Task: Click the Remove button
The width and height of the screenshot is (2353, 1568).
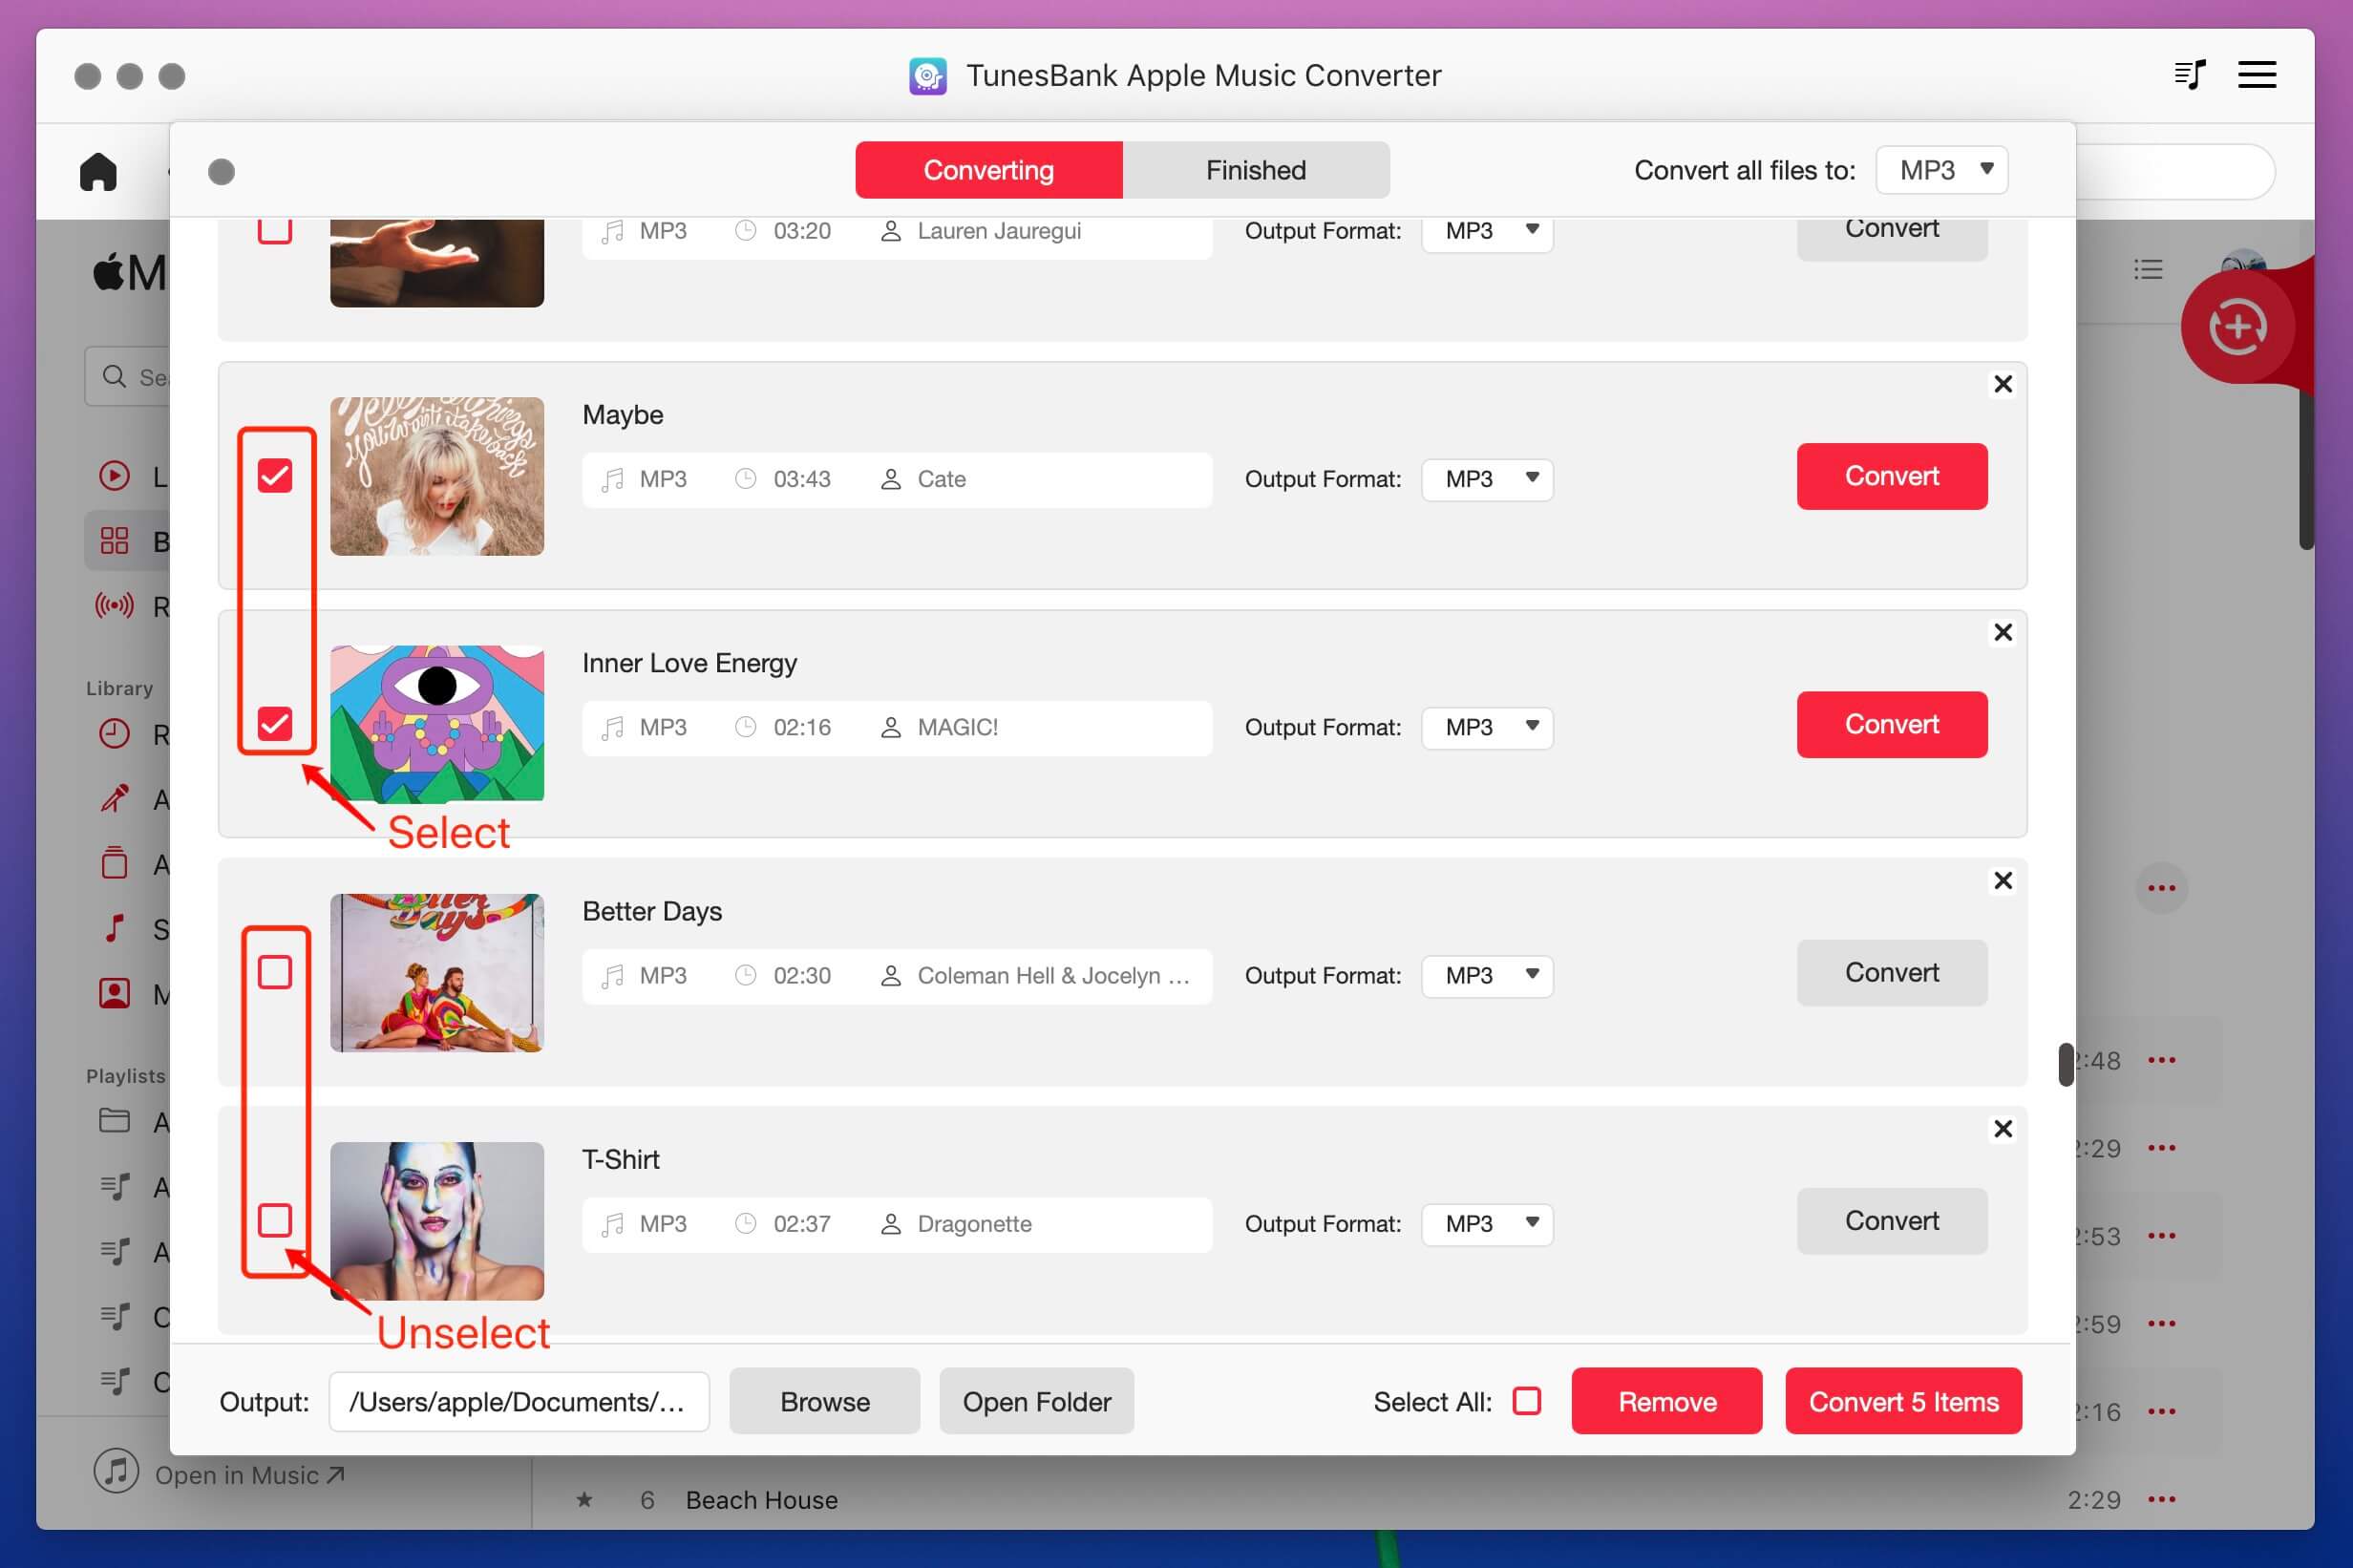Action: pos(1665,1400)
